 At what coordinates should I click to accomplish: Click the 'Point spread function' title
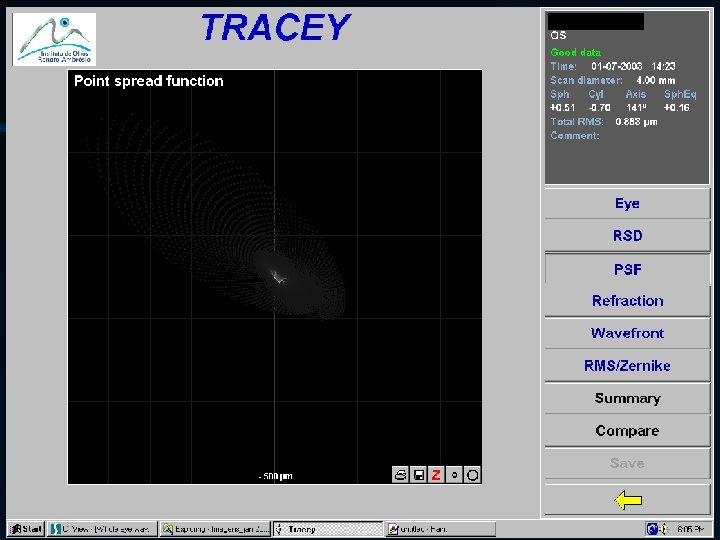pos(149,81)
